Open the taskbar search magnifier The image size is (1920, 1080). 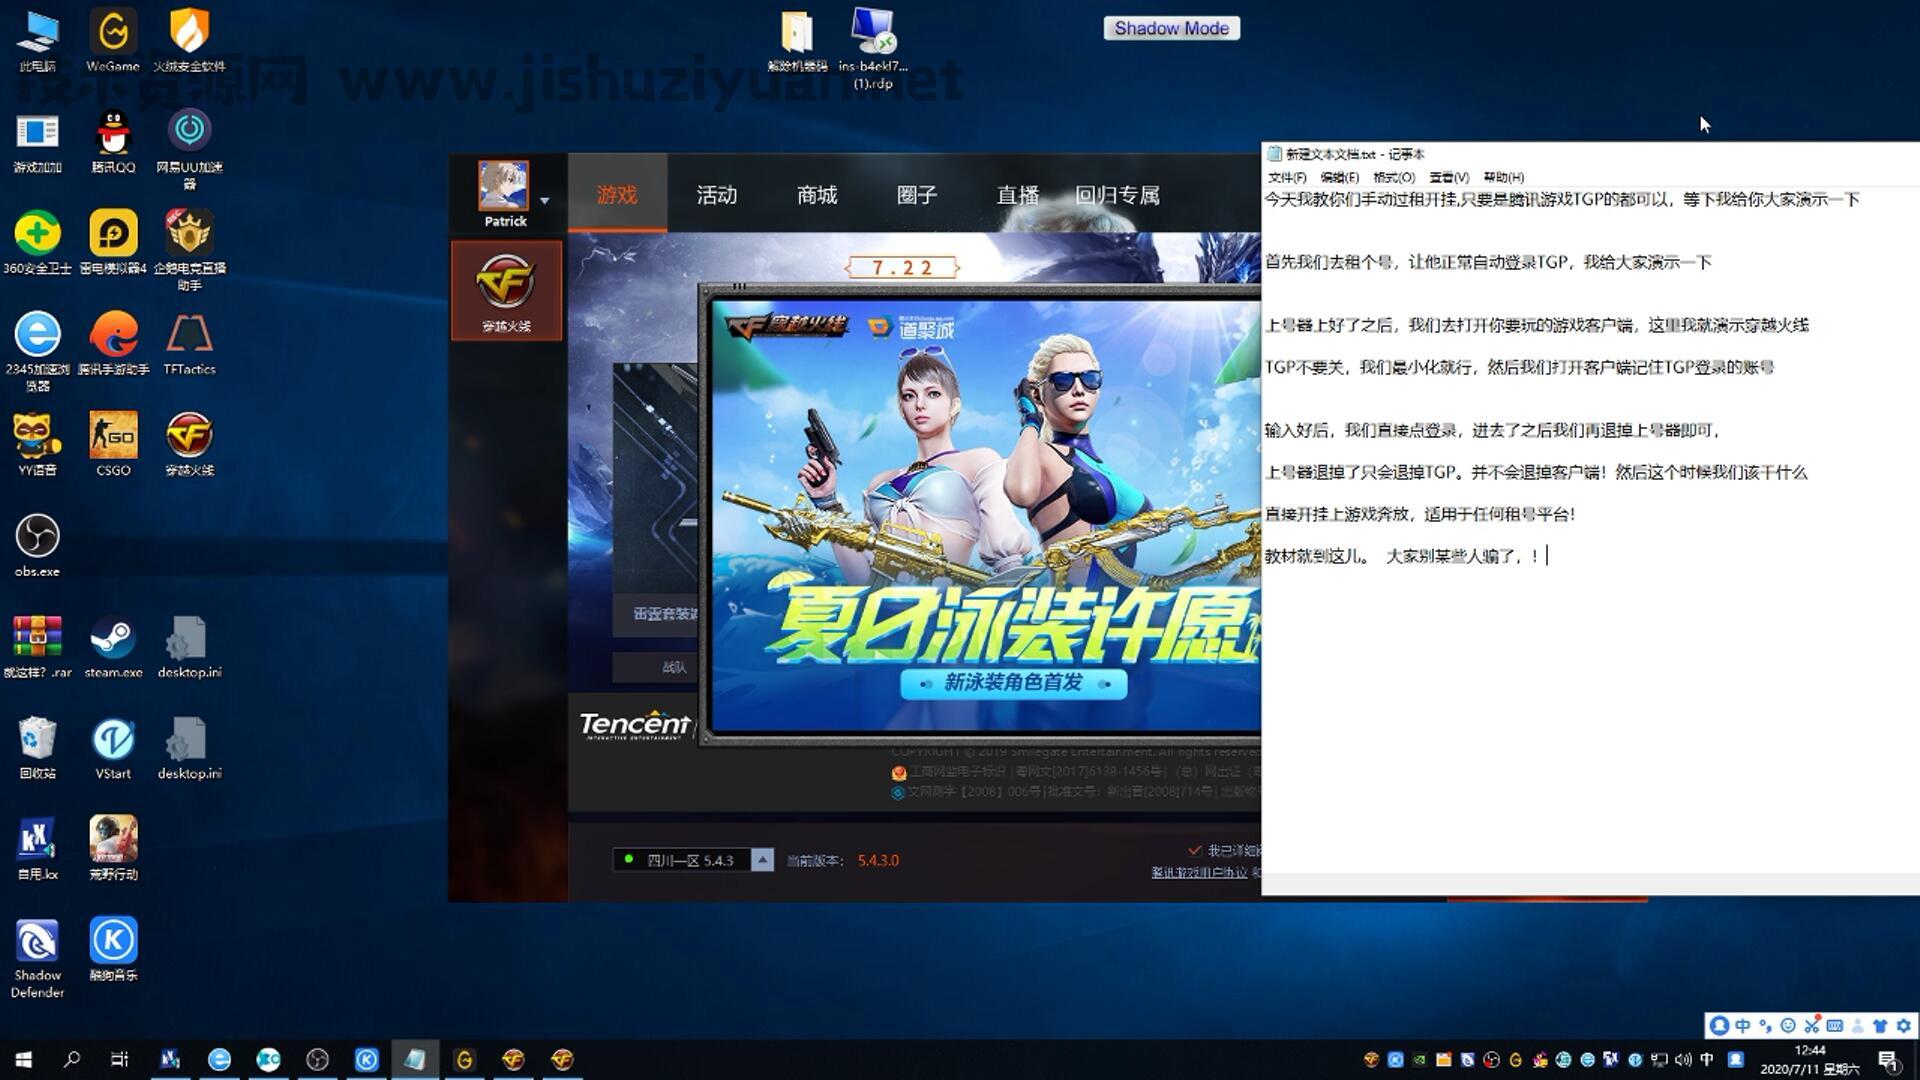tap(72, 1059)
